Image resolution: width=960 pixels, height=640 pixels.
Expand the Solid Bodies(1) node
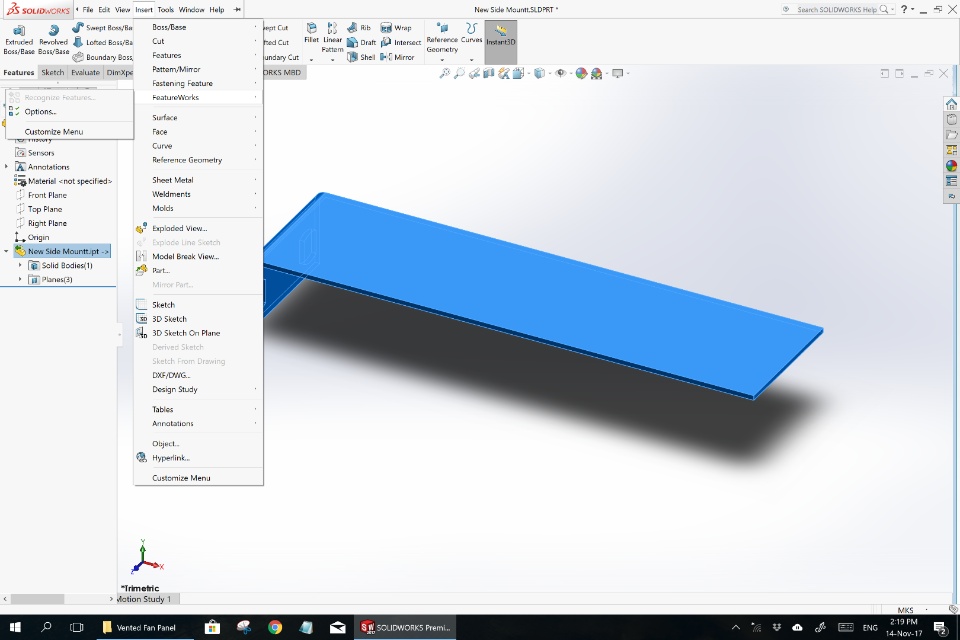point(20,265)
